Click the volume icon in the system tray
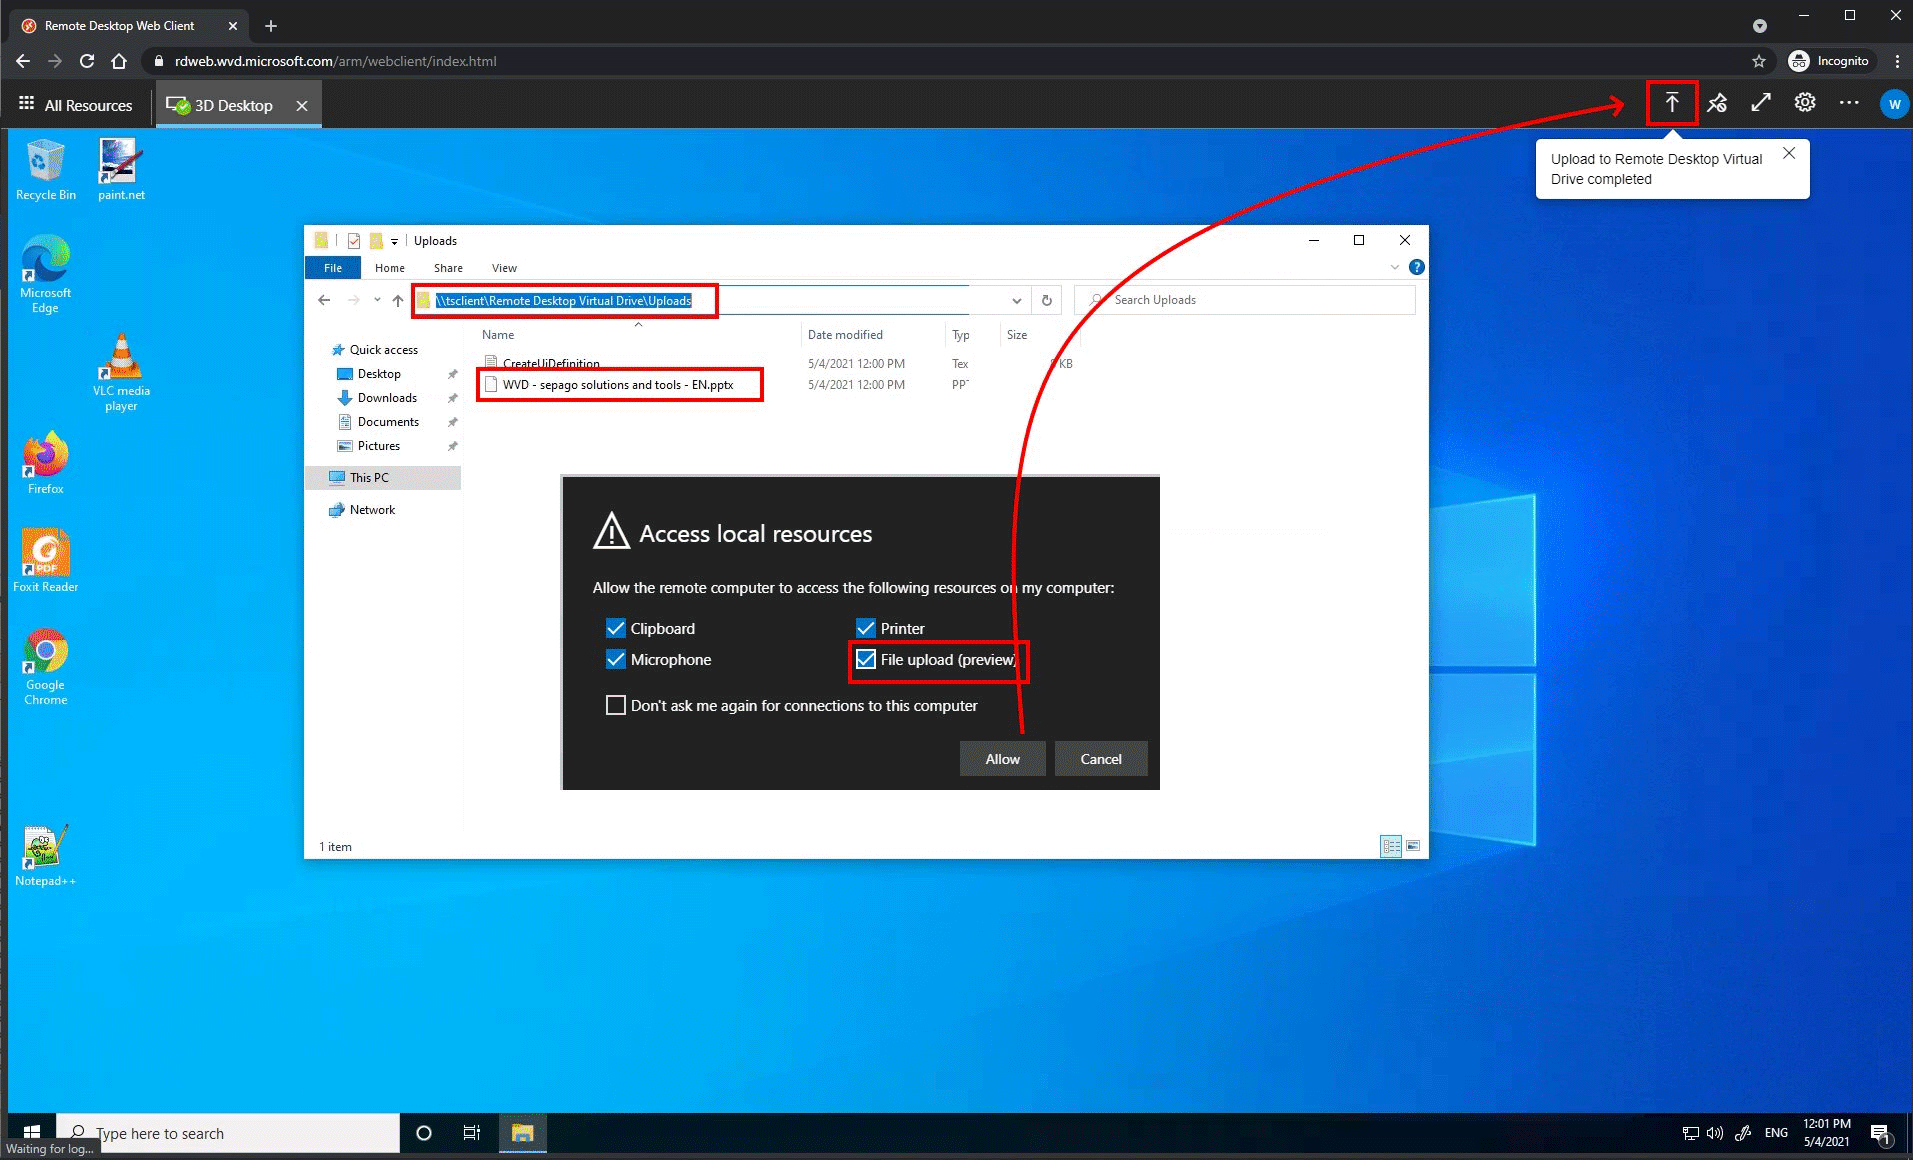The width and height of the screenshot is (1913, 1160). [1714, 1132]
